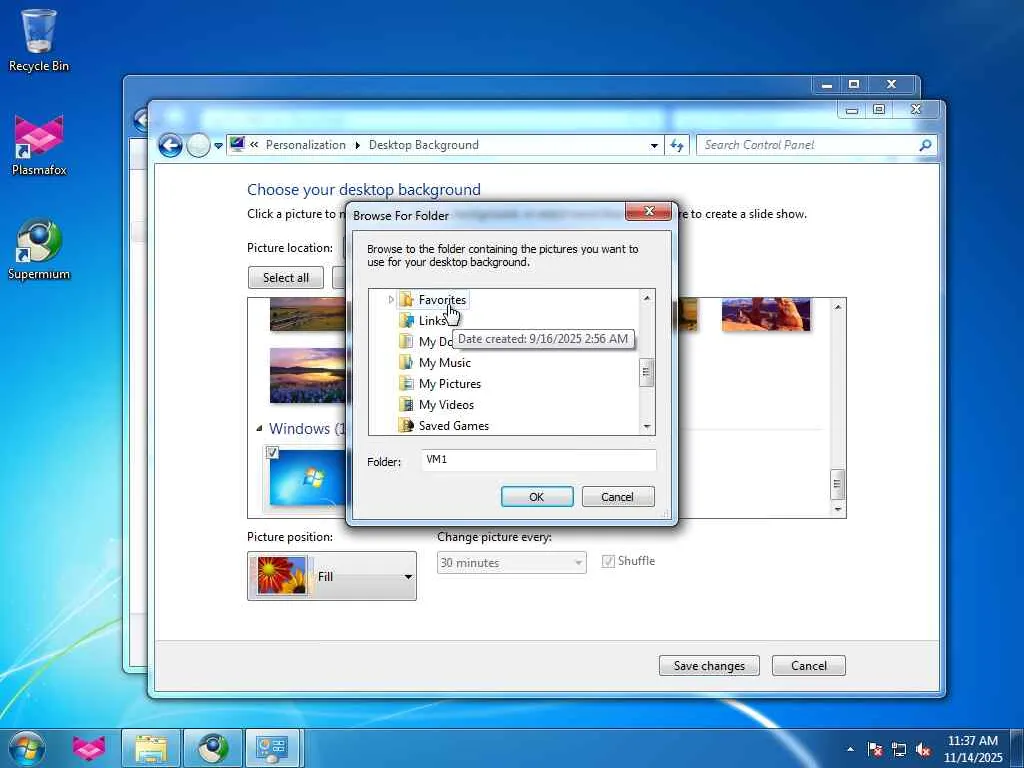Open Windows Explorer from the taskbar
This screenshot has width=1024, height=768.
tap(151, 748)
